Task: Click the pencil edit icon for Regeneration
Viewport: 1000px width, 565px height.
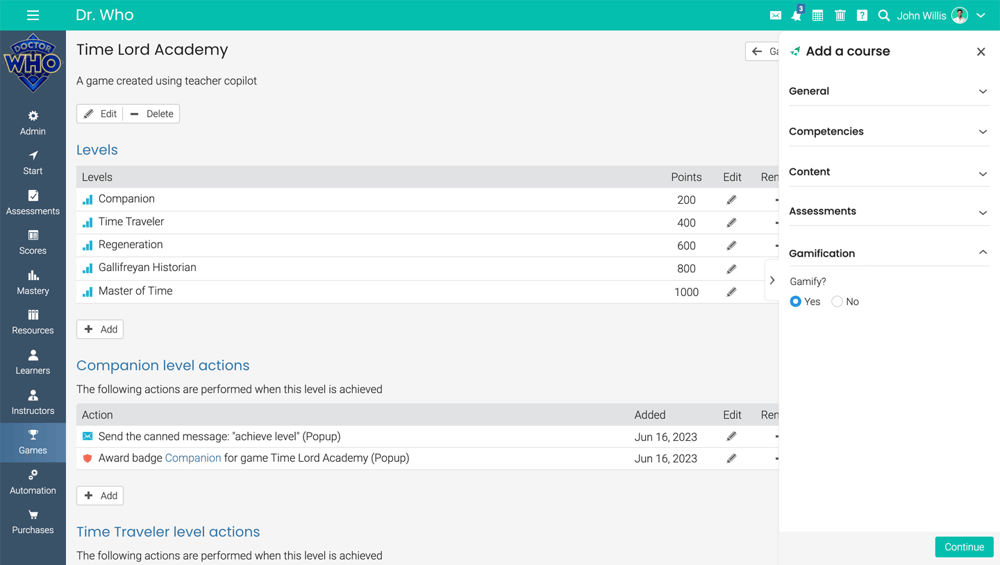Action: pyautogui.click(x=731, y=246)
